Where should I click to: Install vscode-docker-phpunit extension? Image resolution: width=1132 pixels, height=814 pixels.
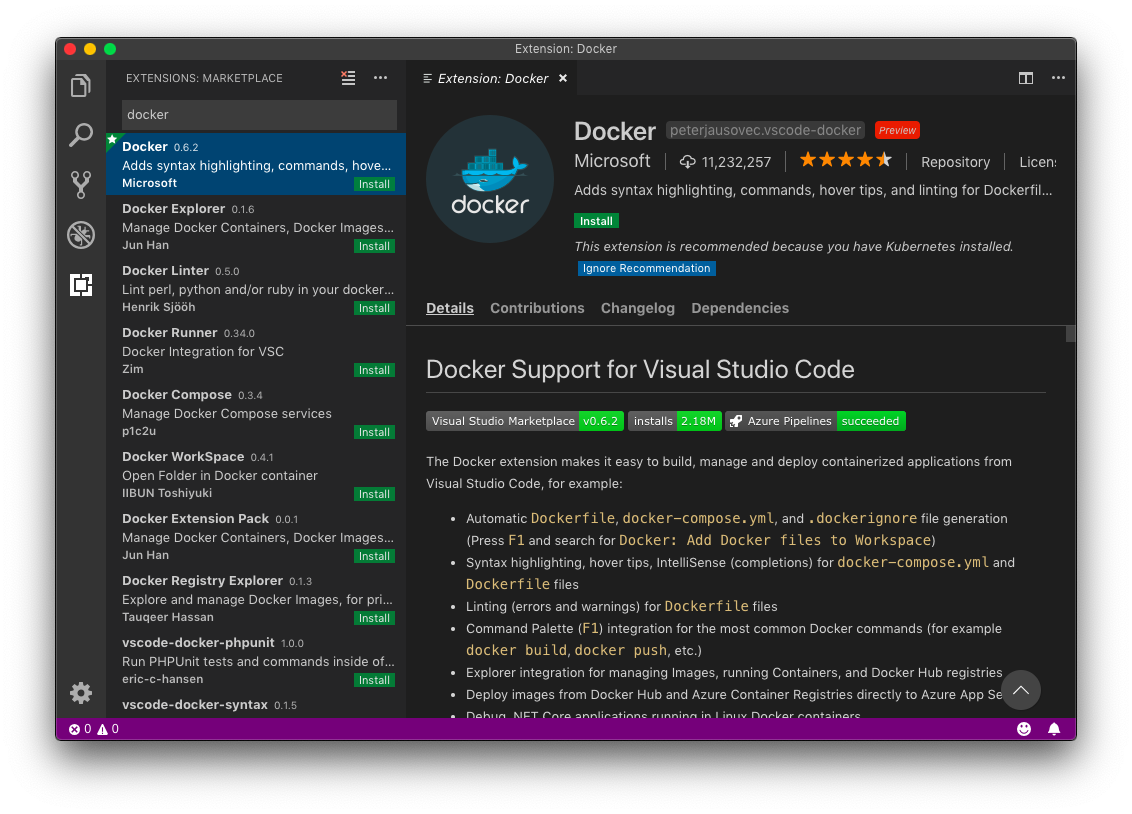coord(374,680)
